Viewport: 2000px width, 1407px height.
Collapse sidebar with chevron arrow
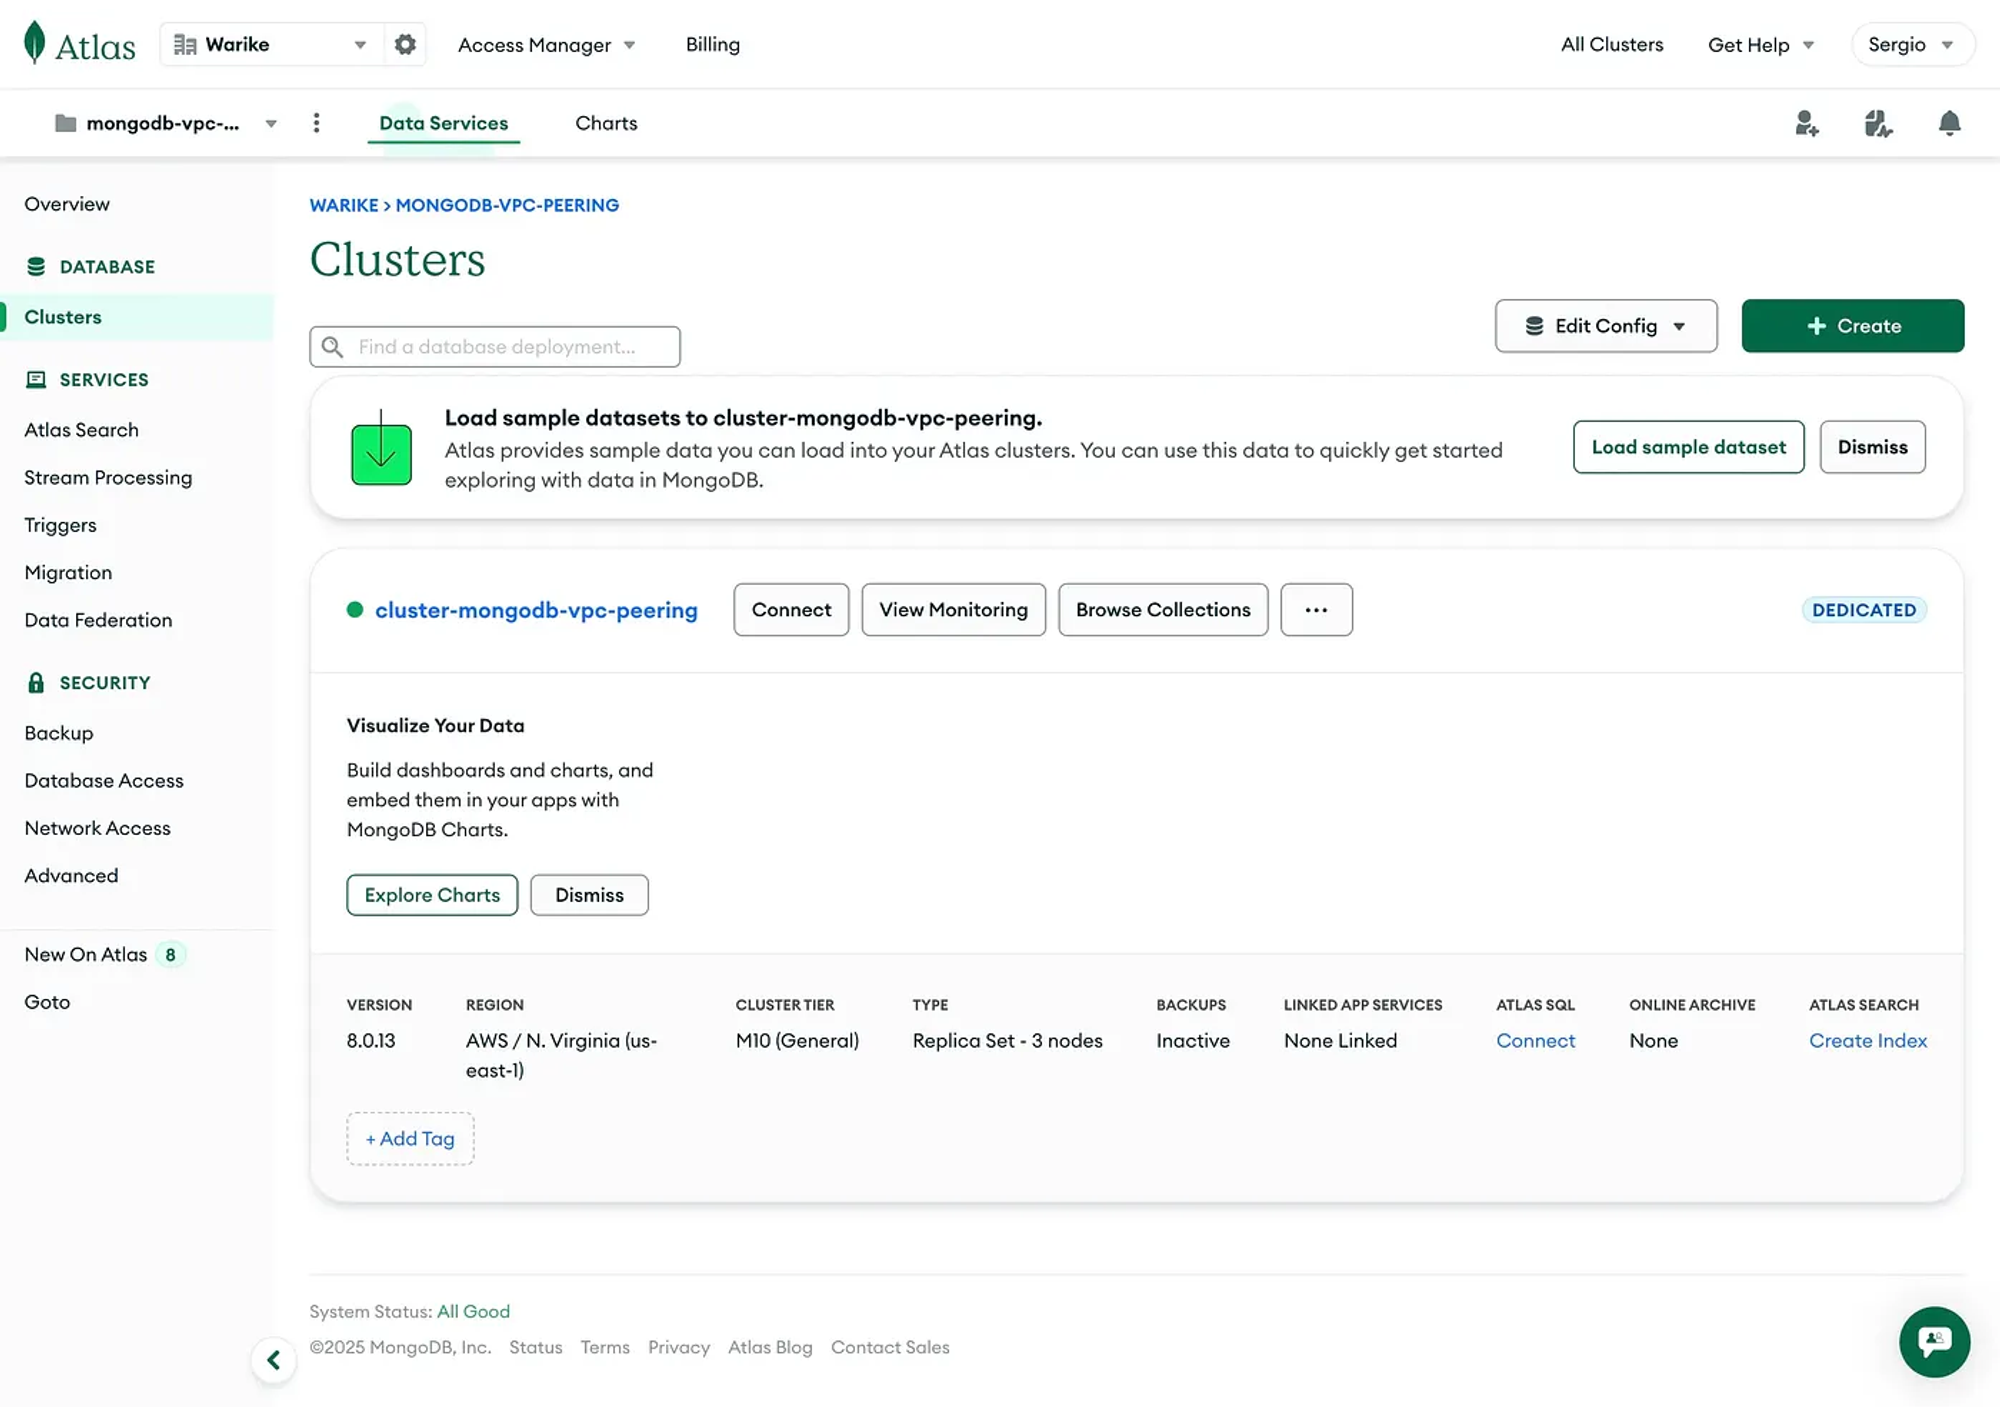(273, 1360)
